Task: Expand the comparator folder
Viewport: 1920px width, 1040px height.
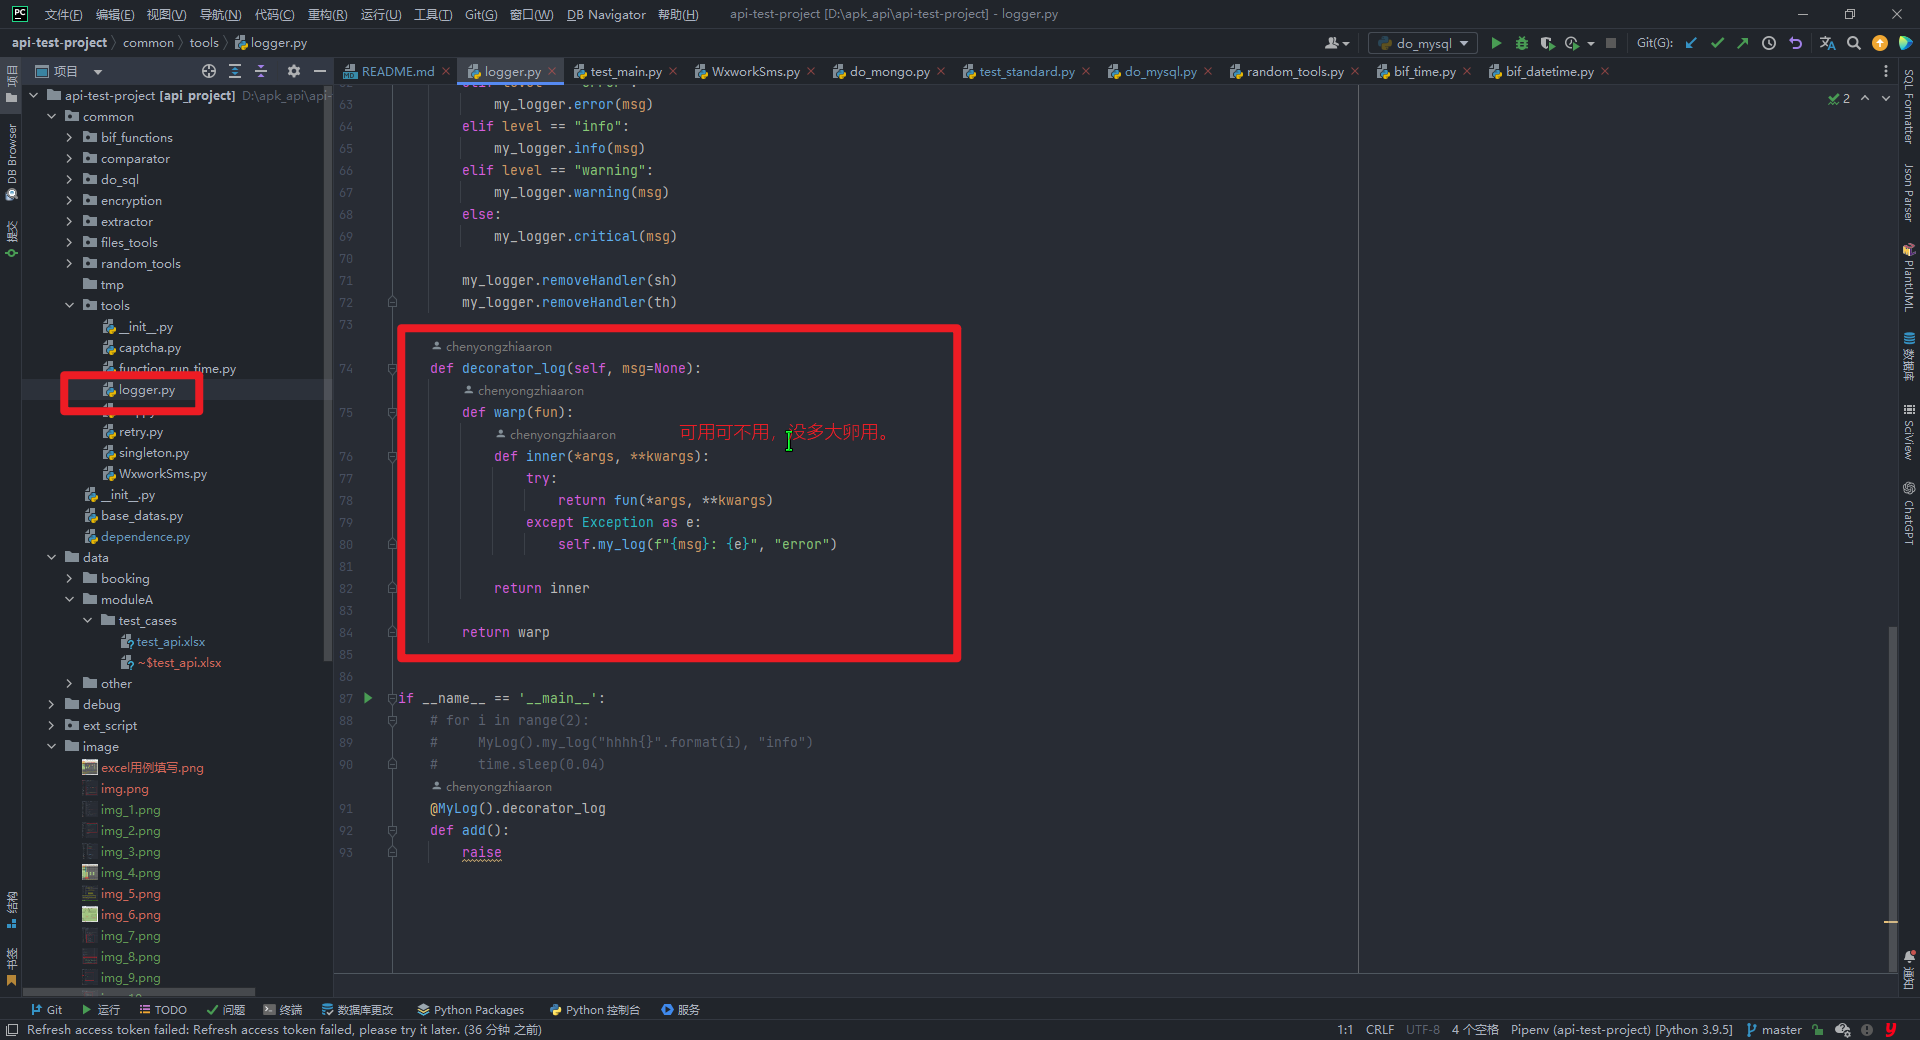Action: 69,158
